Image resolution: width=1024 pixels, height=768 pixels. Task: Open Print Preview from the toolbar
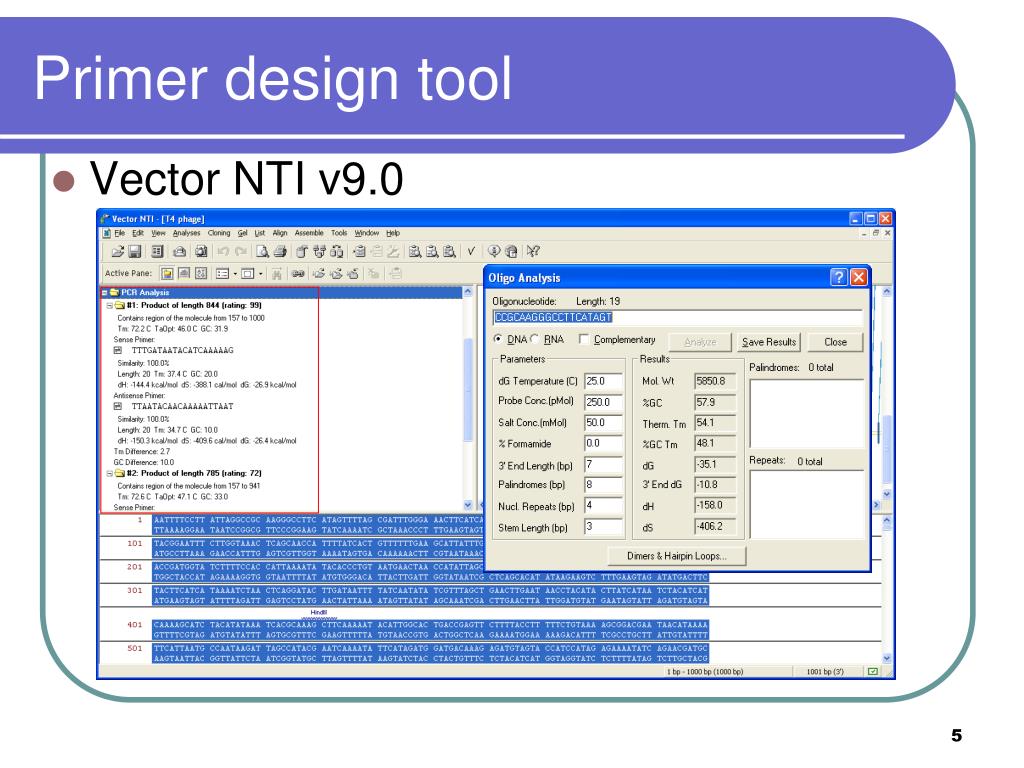click(262, 251)
